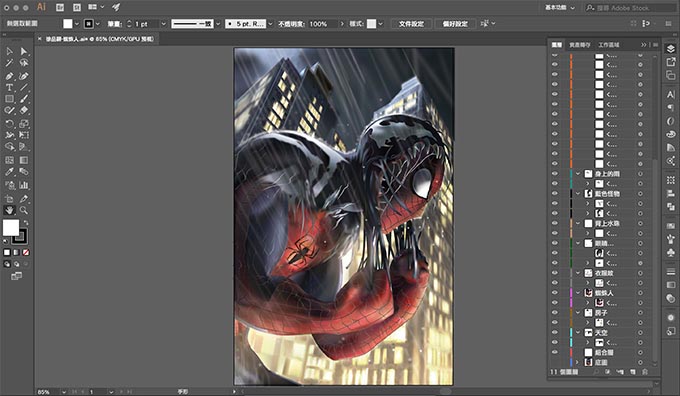Screen dimensions: 680x396
Task: Open Adobe Bridge from top bar
Action: click(x=60, y=7)
